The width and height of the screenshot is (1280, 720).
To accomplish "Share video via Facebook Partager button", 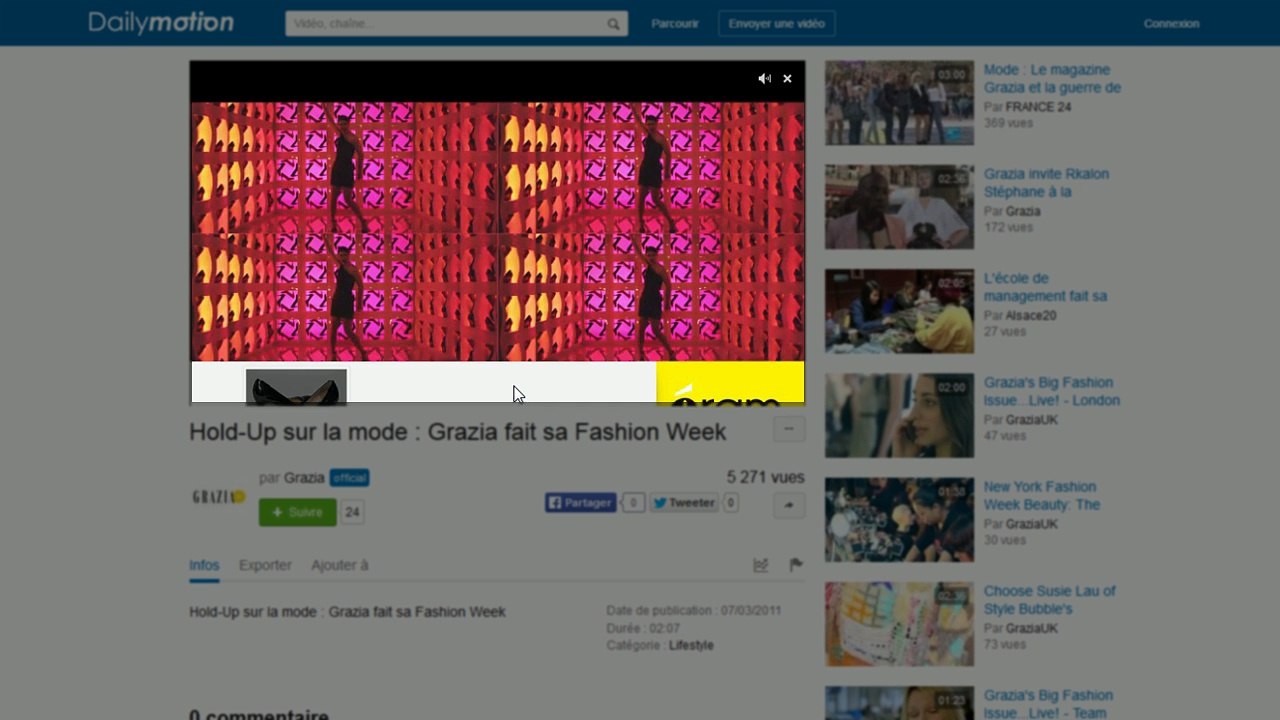I will 580,503.
